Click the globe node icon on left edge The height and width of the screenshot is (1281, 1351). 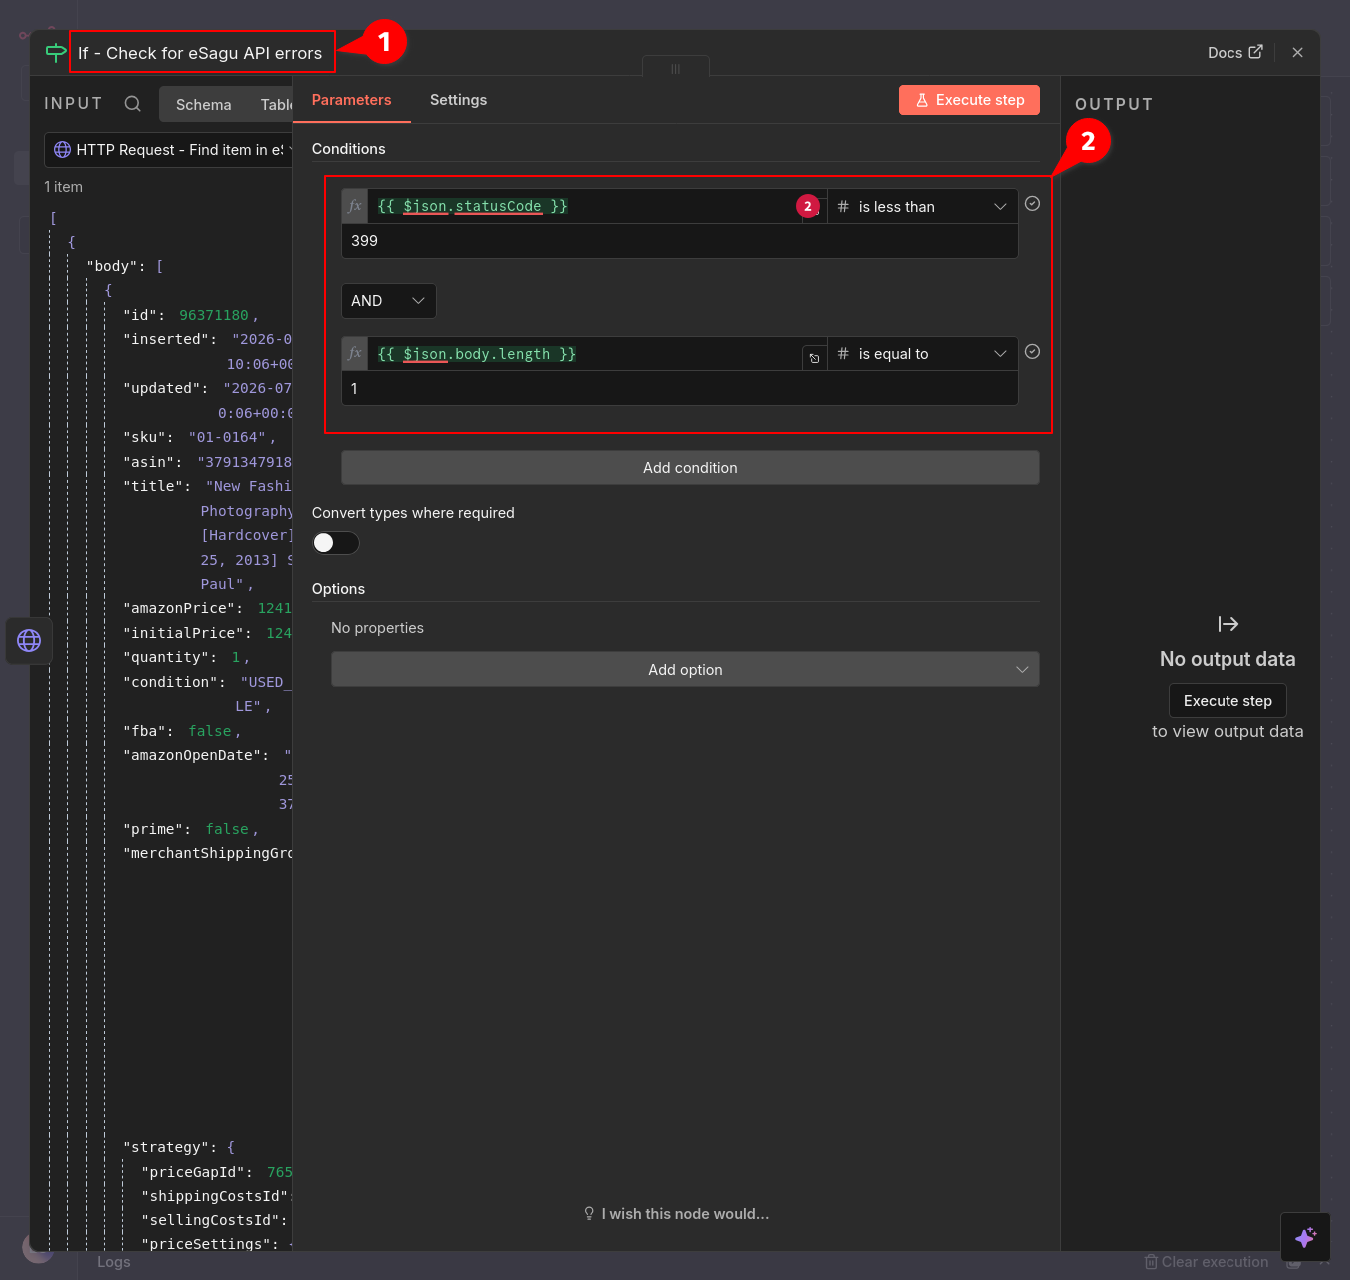tap(29, 641)
